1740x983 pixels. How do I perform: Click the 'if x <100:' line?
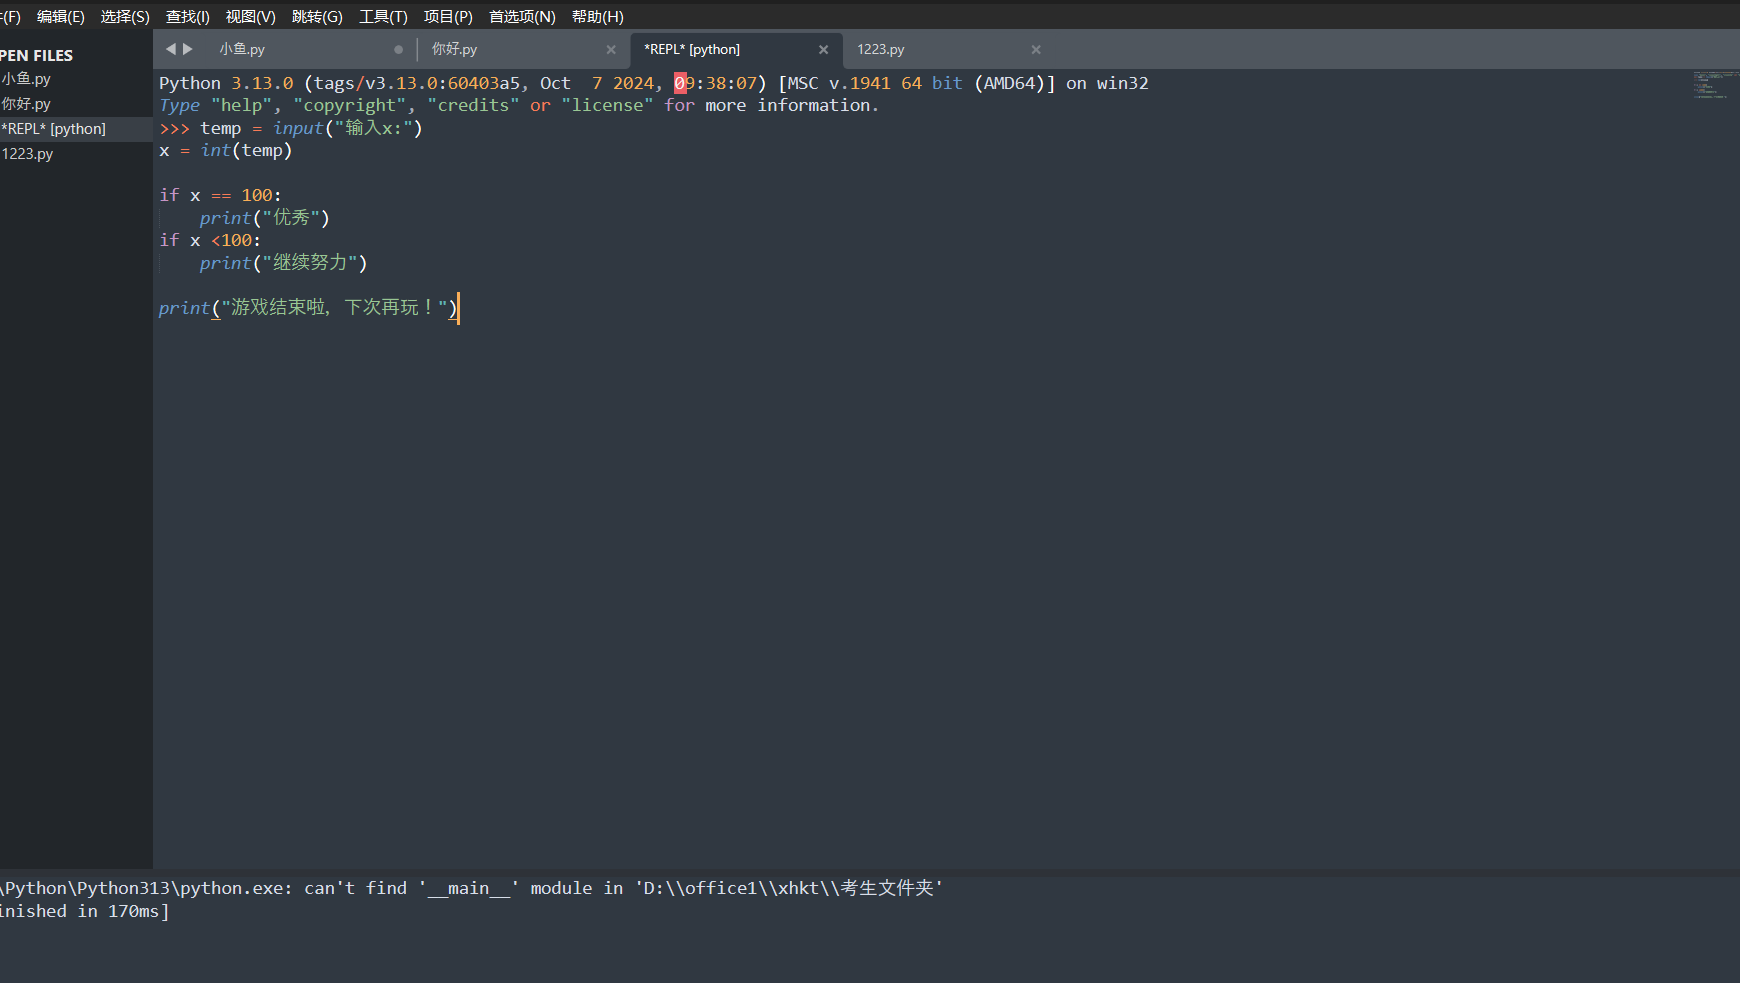[x=210, y=241]
